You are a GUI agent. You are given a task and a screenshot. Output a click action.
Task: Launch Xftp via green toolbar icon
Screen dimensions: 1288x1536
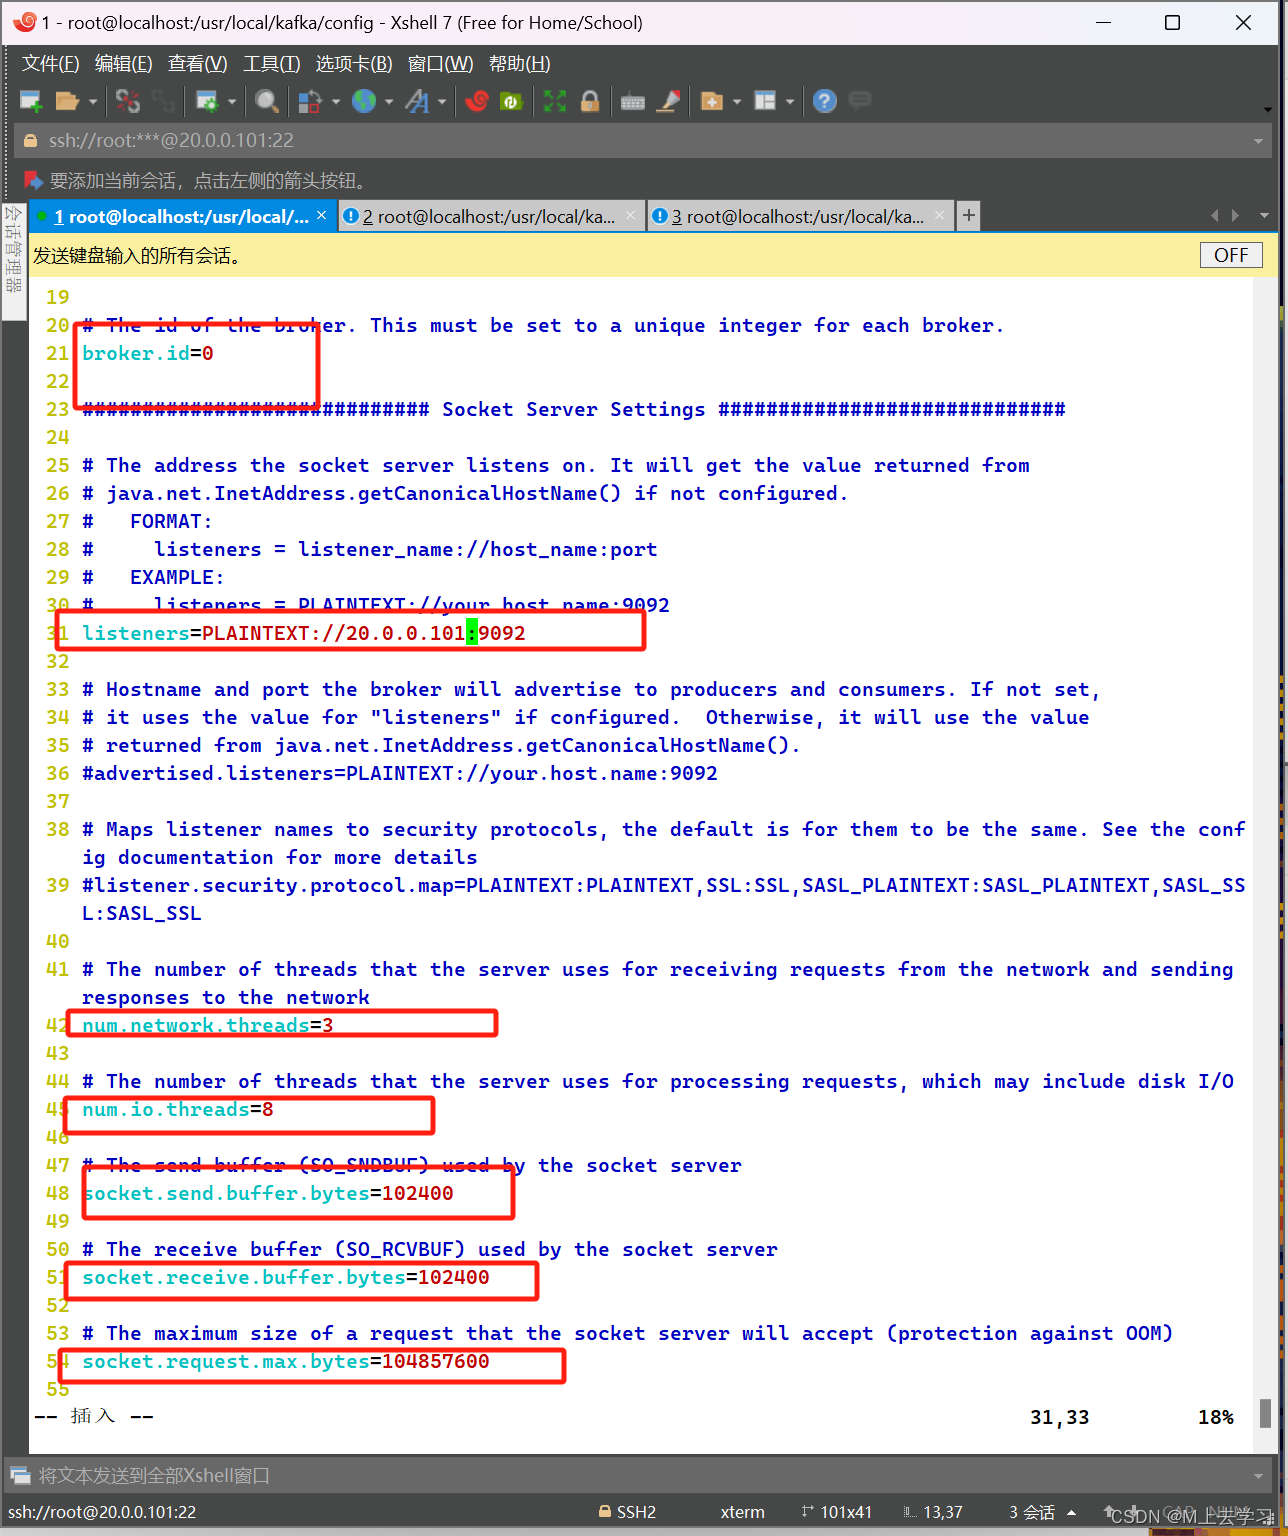511,101
